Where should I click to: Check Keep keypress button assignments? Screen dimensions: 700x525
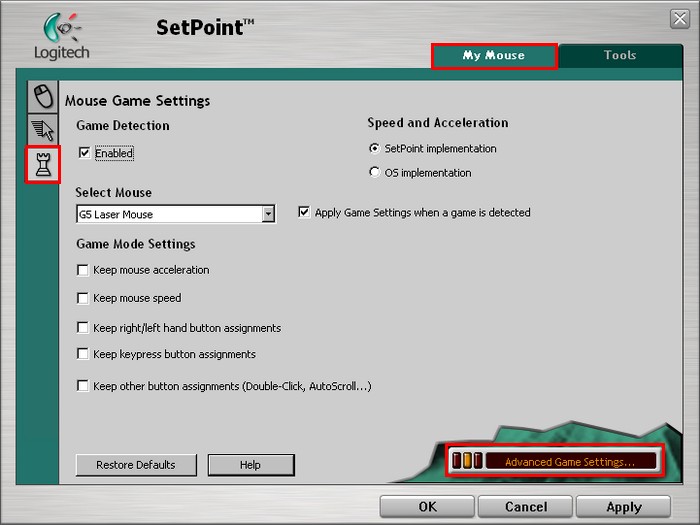click(83, 354)
